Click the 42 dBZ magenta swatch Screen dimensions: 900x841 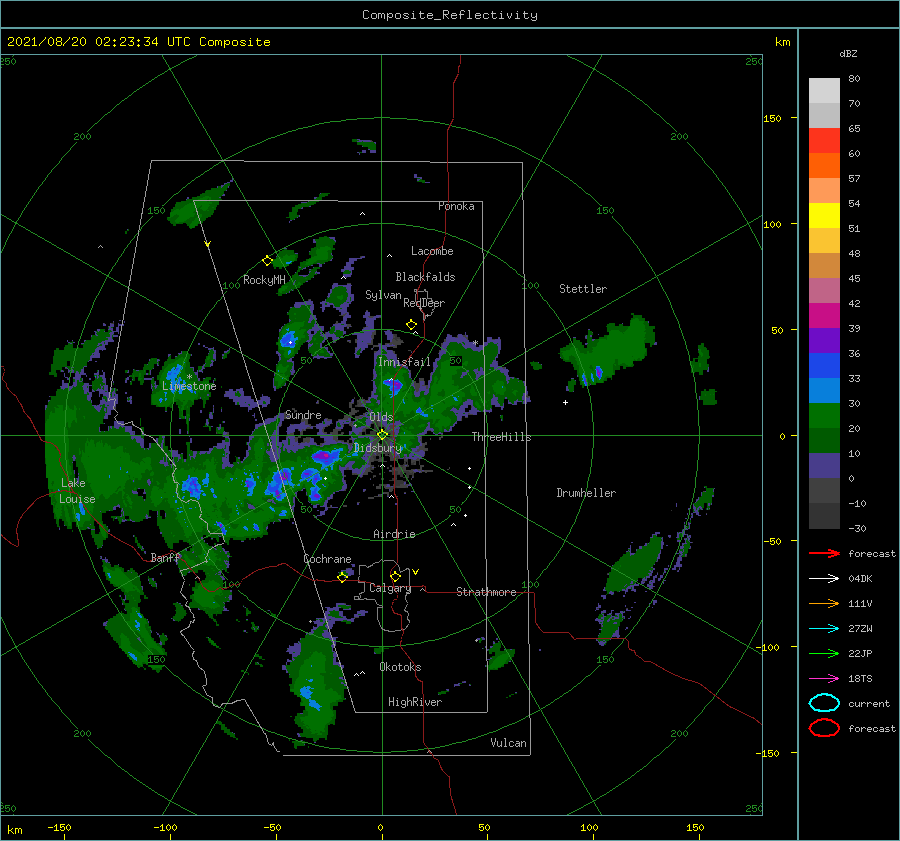click(824, 315)
